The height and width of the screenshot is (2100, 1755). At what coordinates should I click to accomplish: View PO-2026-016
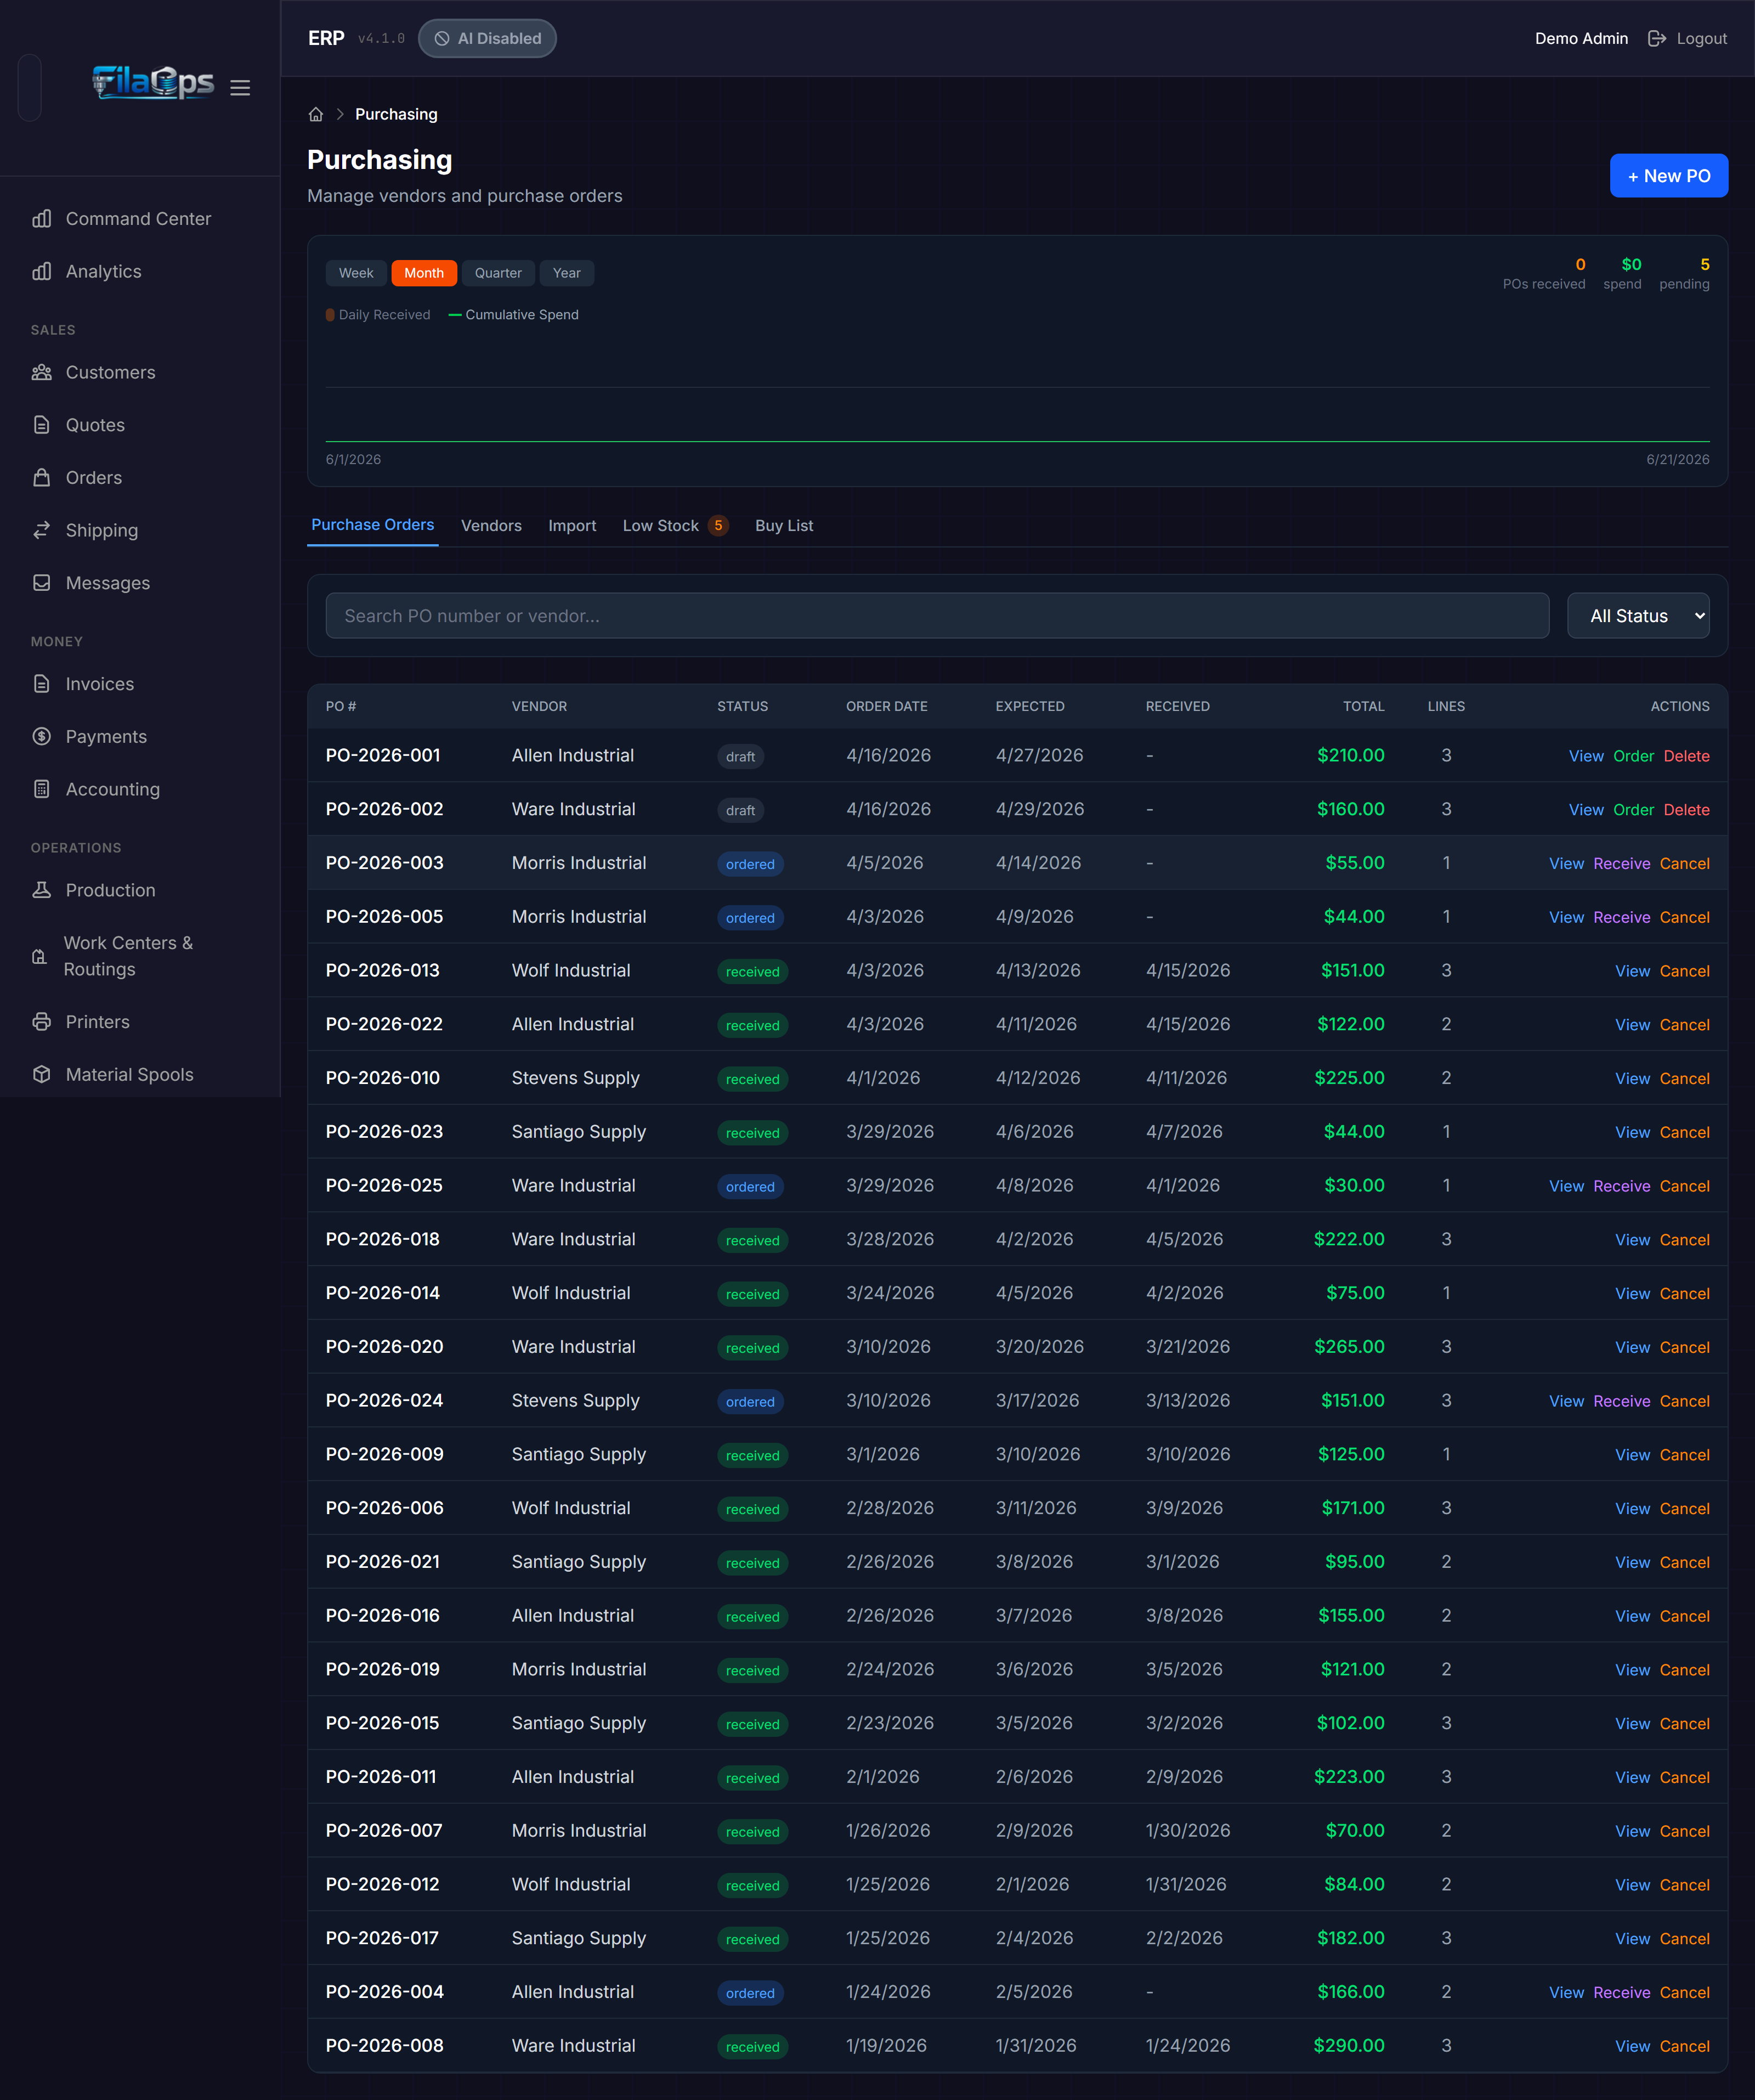(1632, 1616)
